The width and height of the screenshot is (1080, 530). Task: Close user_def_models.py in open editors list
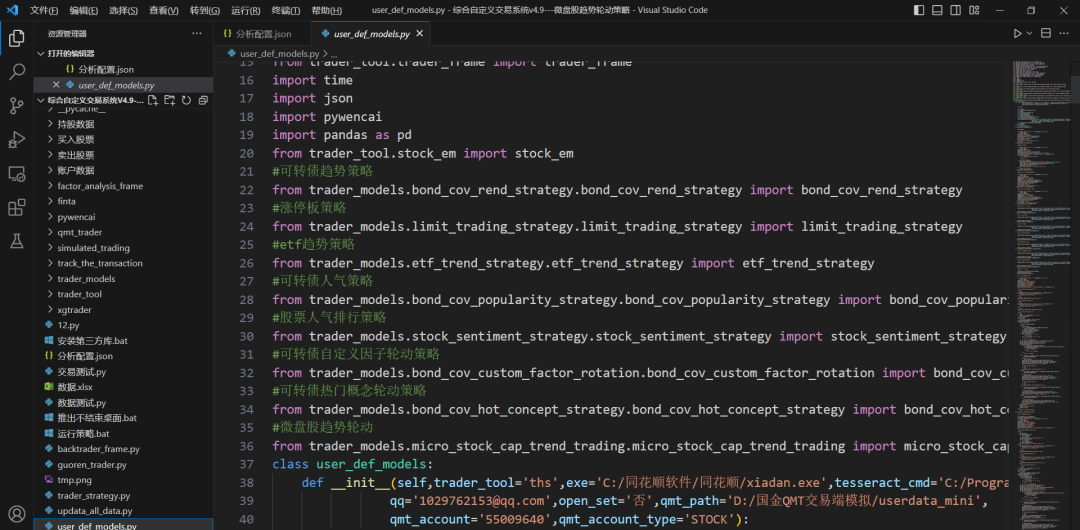(x=56, y=85)
